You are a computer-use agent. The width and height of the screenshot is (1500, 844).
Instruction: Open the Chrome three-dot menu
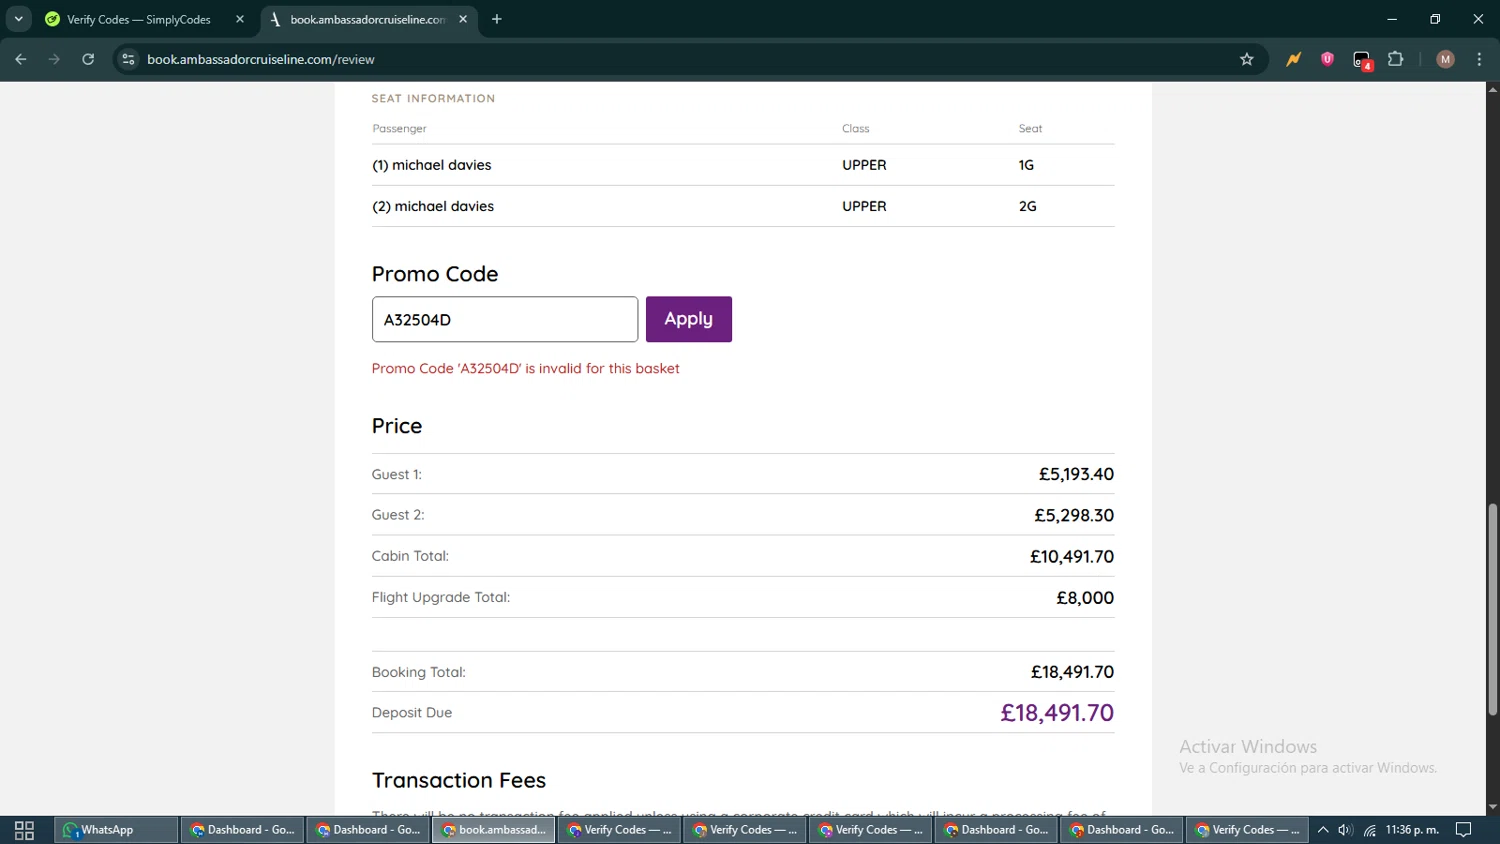(1480, 60)
